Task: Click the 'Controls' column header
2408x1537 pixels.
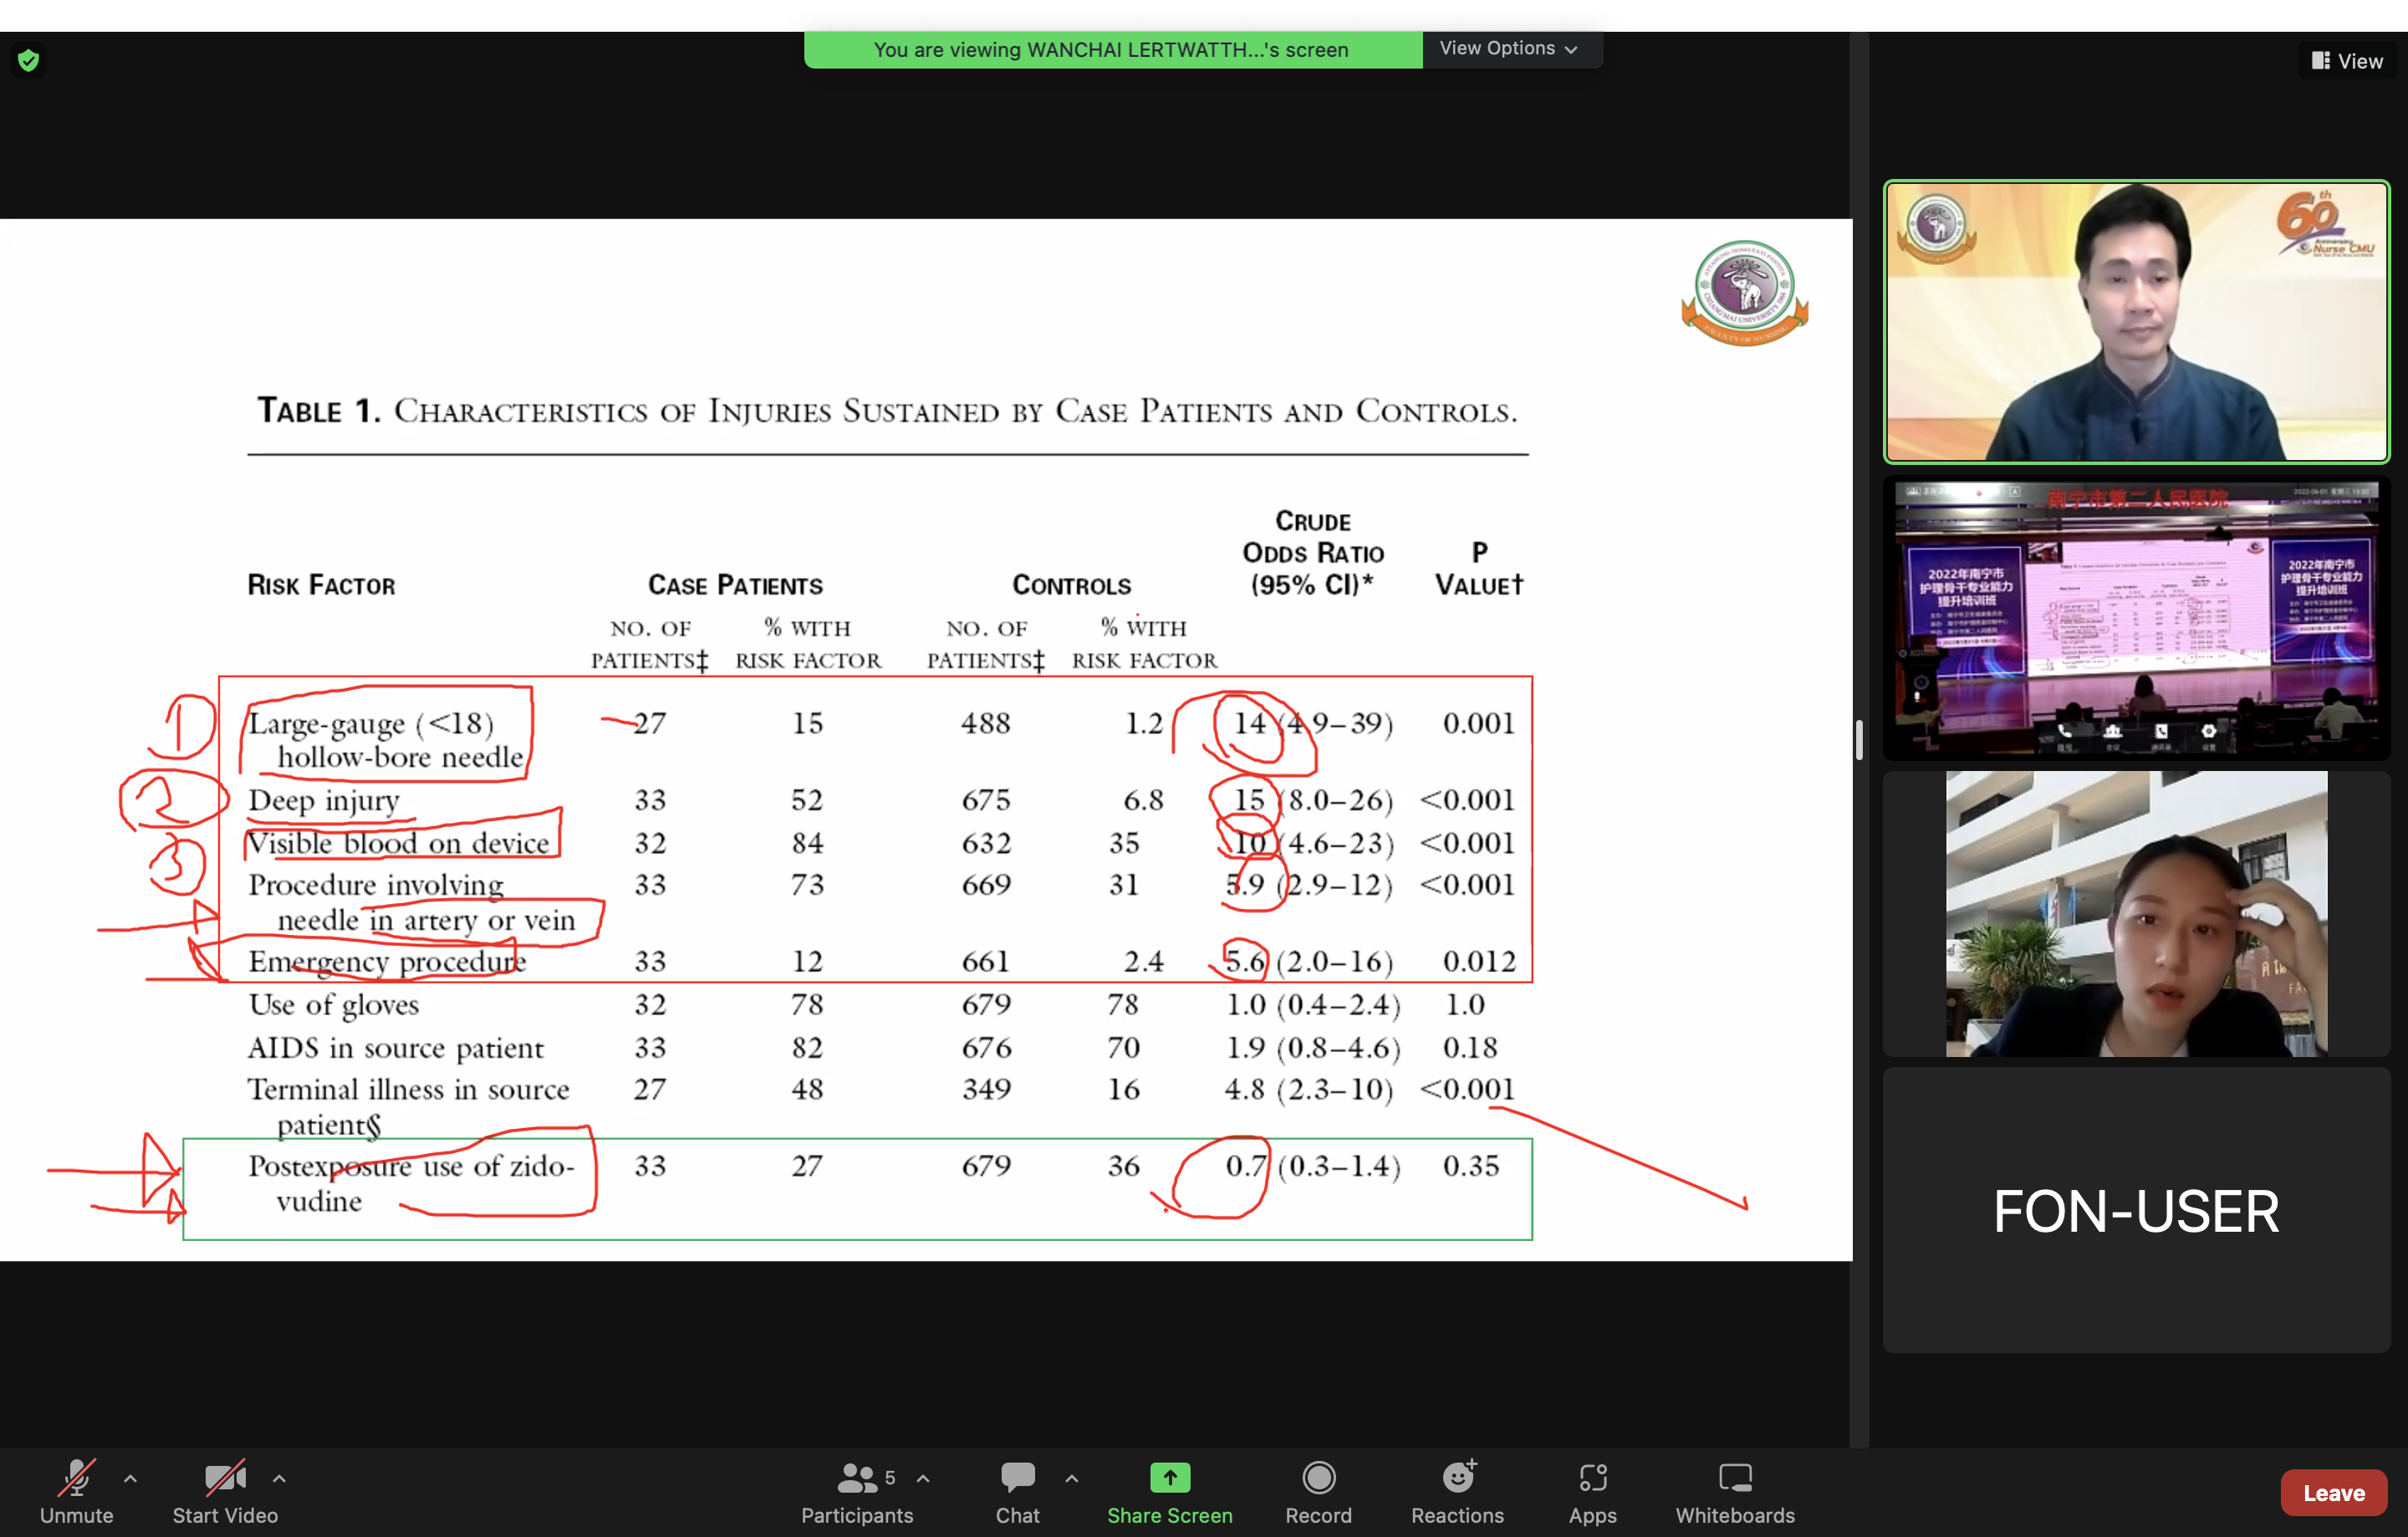Action: pyautogui.click(x=1071, y=585)
